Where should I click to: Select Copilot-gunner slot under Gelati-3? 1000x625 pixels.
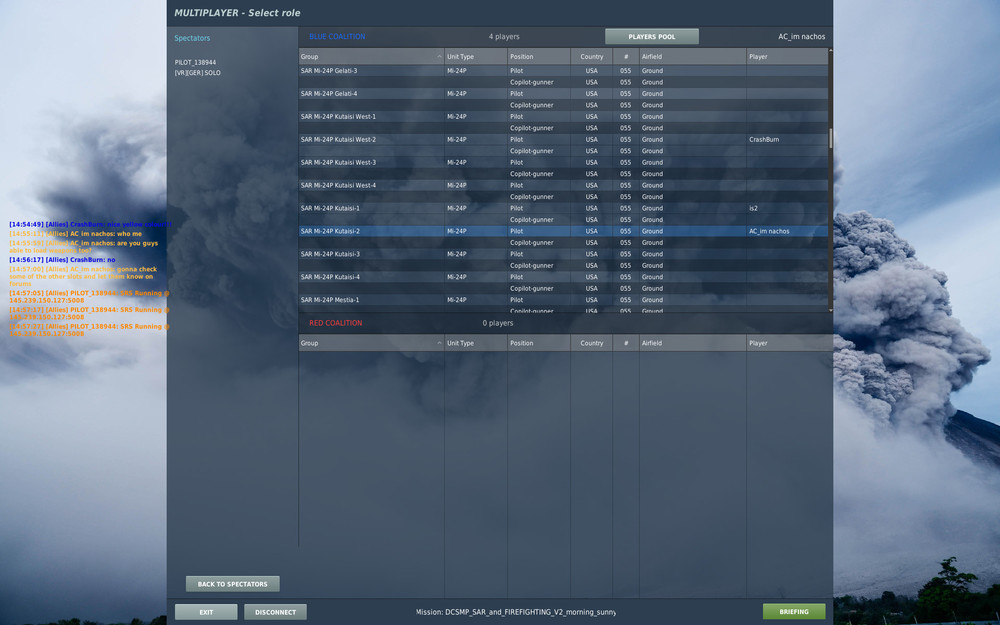(x=563, y=82)
